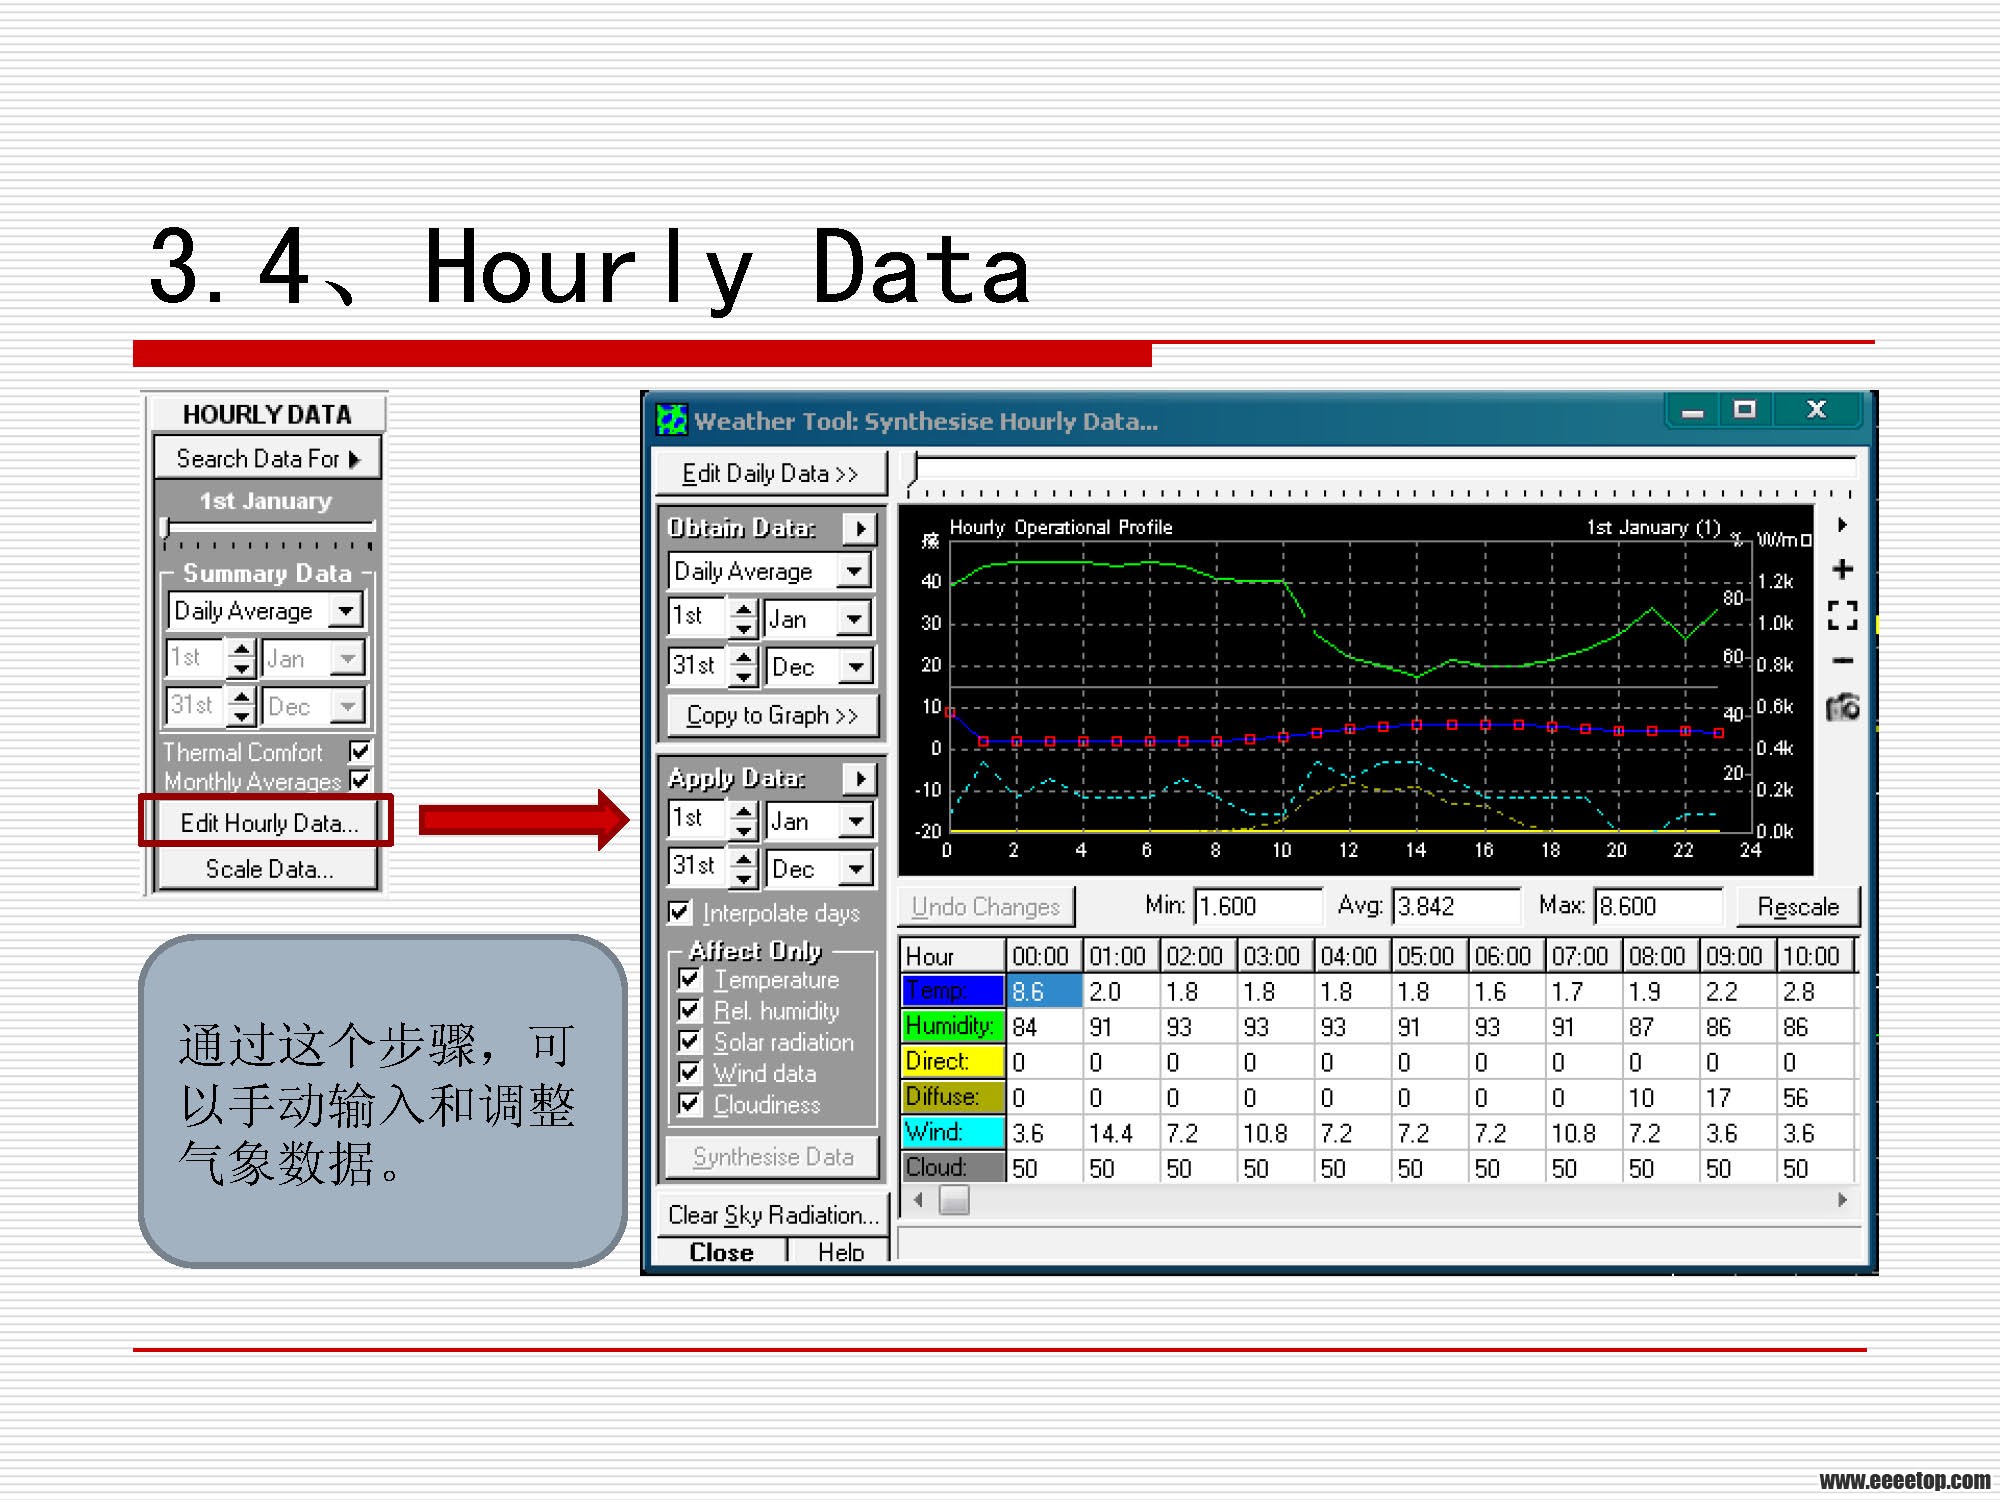2000x1500 pixels.
Task: Click the fit-to-view brackets icon beside graph
Action: (x=1842, y=615)
